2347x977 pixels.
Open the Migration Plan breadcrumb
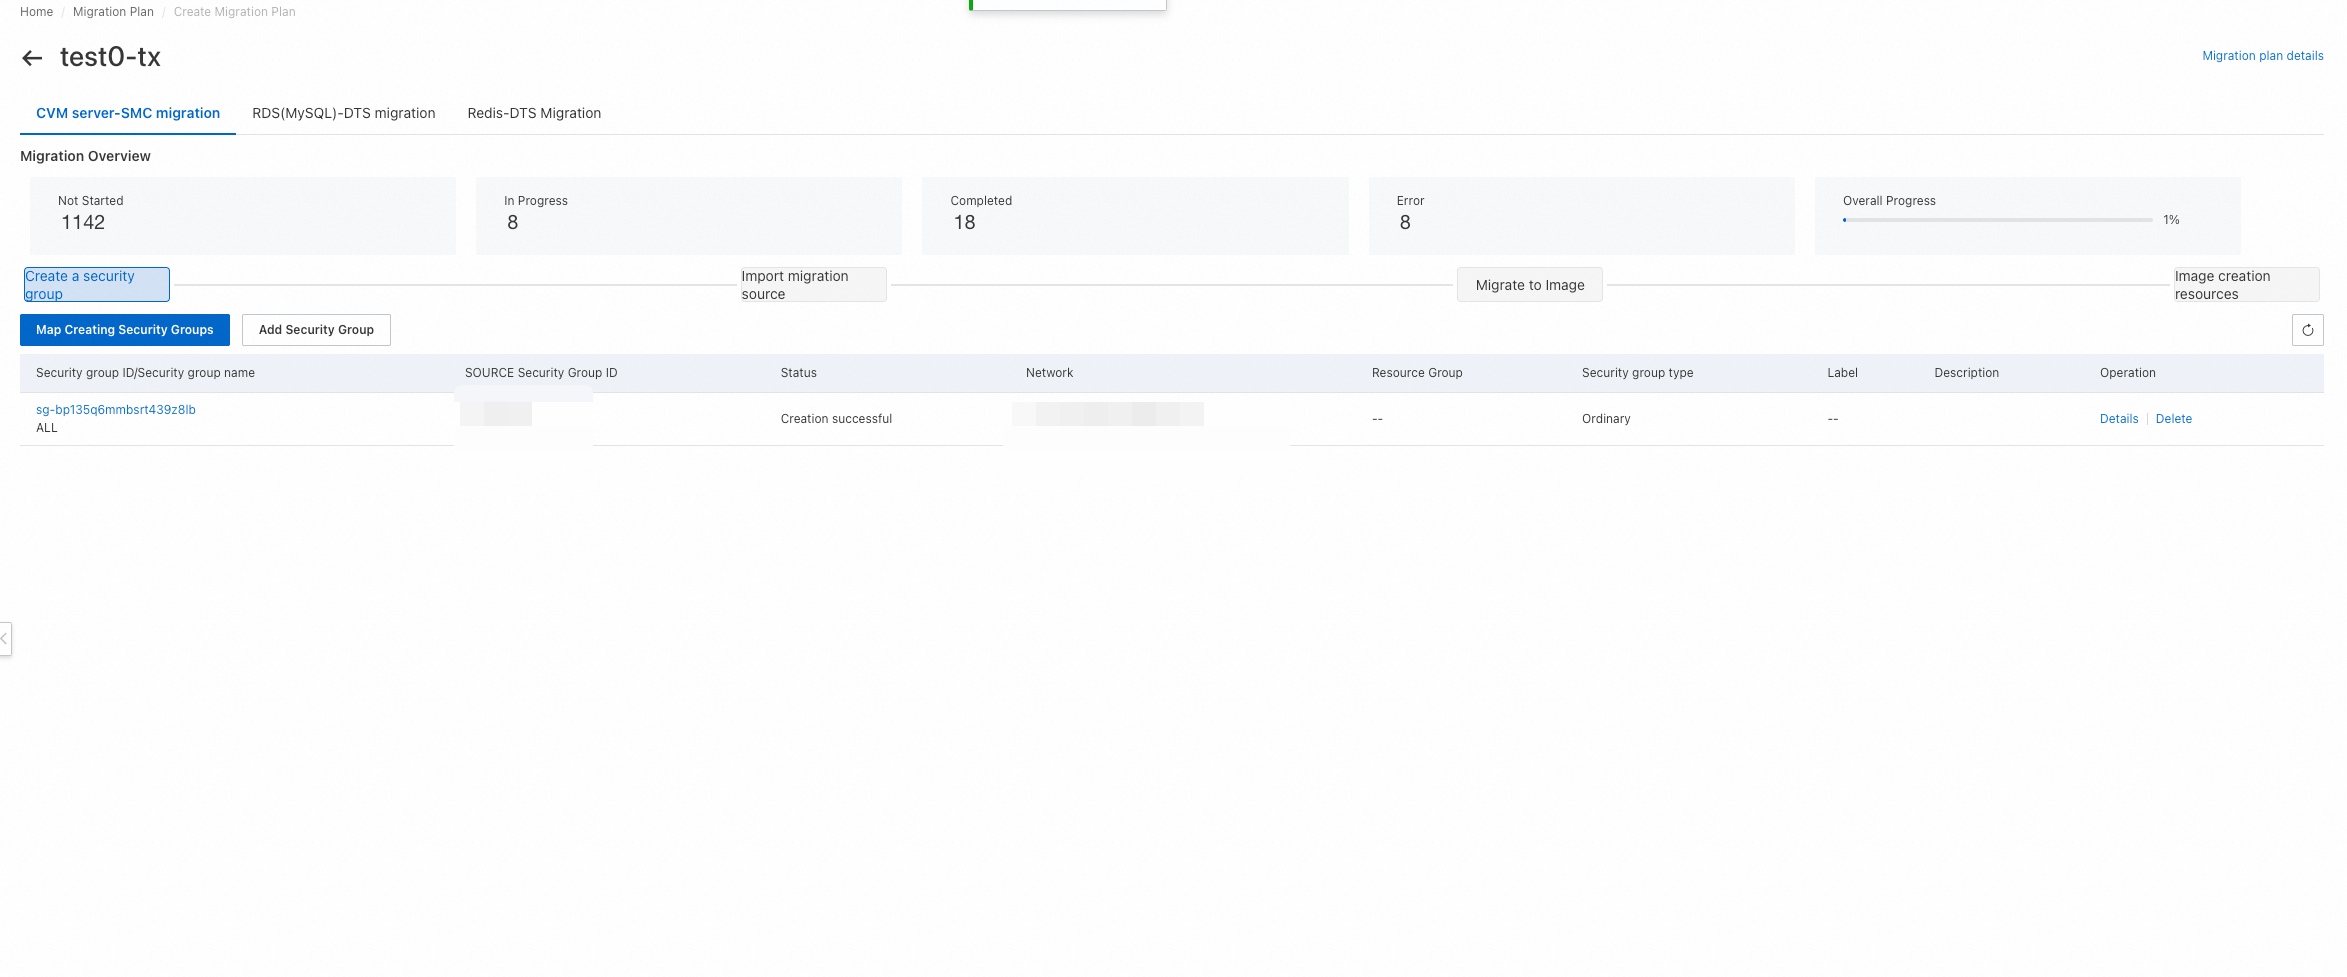pos(113,12)
